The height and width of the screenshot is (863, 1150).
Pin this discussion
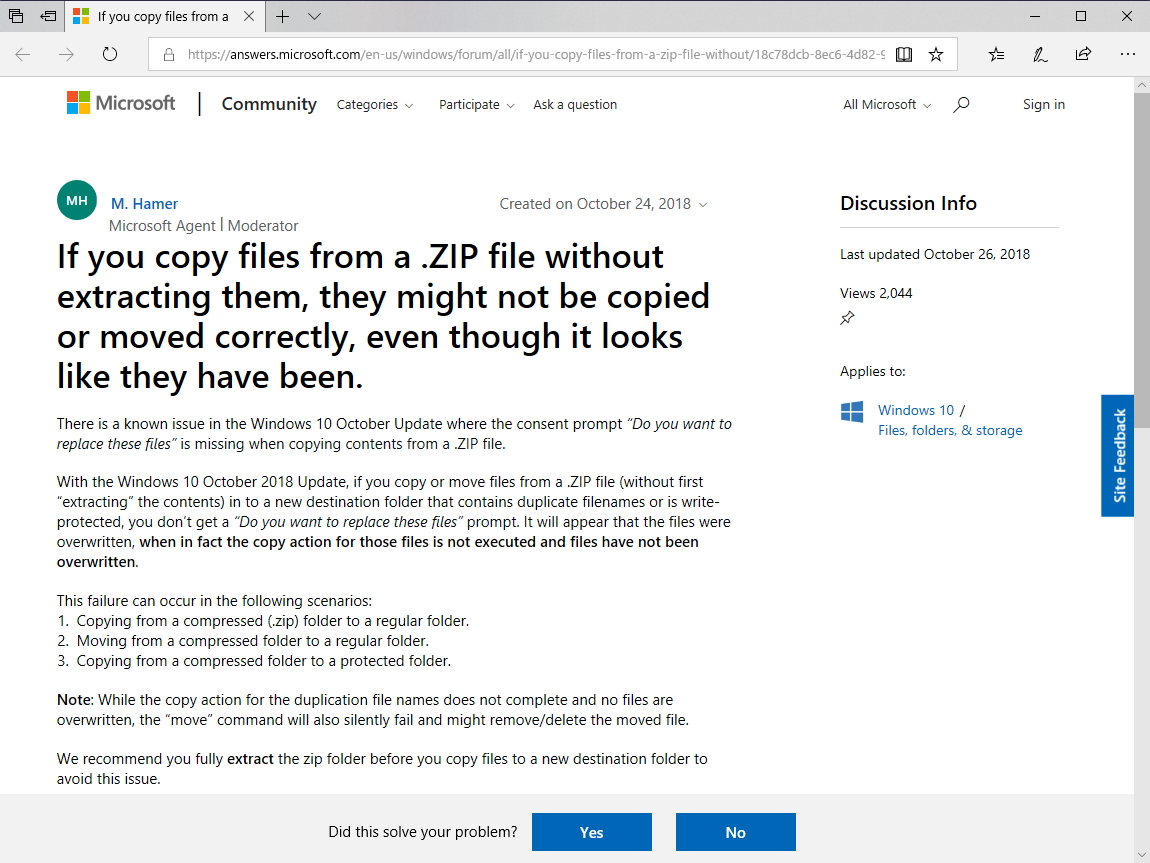point(847,318)
